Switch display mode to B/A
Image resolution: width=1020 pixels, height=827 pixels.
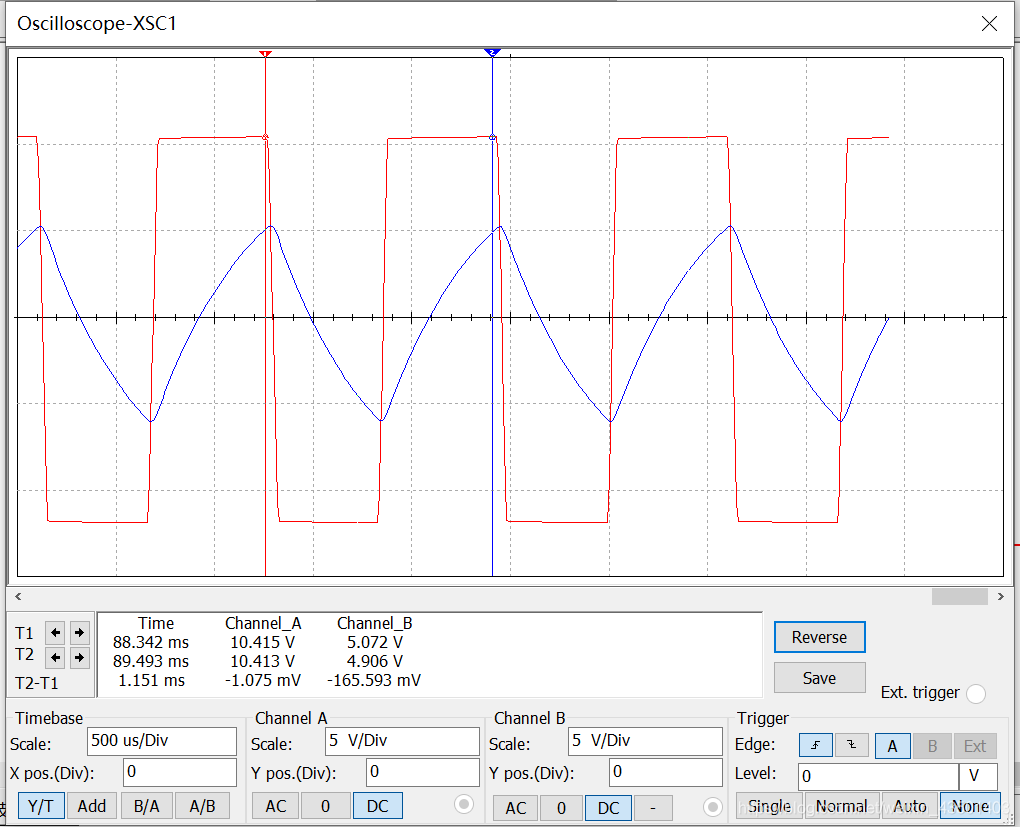pyautogui.click(x=146, y=806)
